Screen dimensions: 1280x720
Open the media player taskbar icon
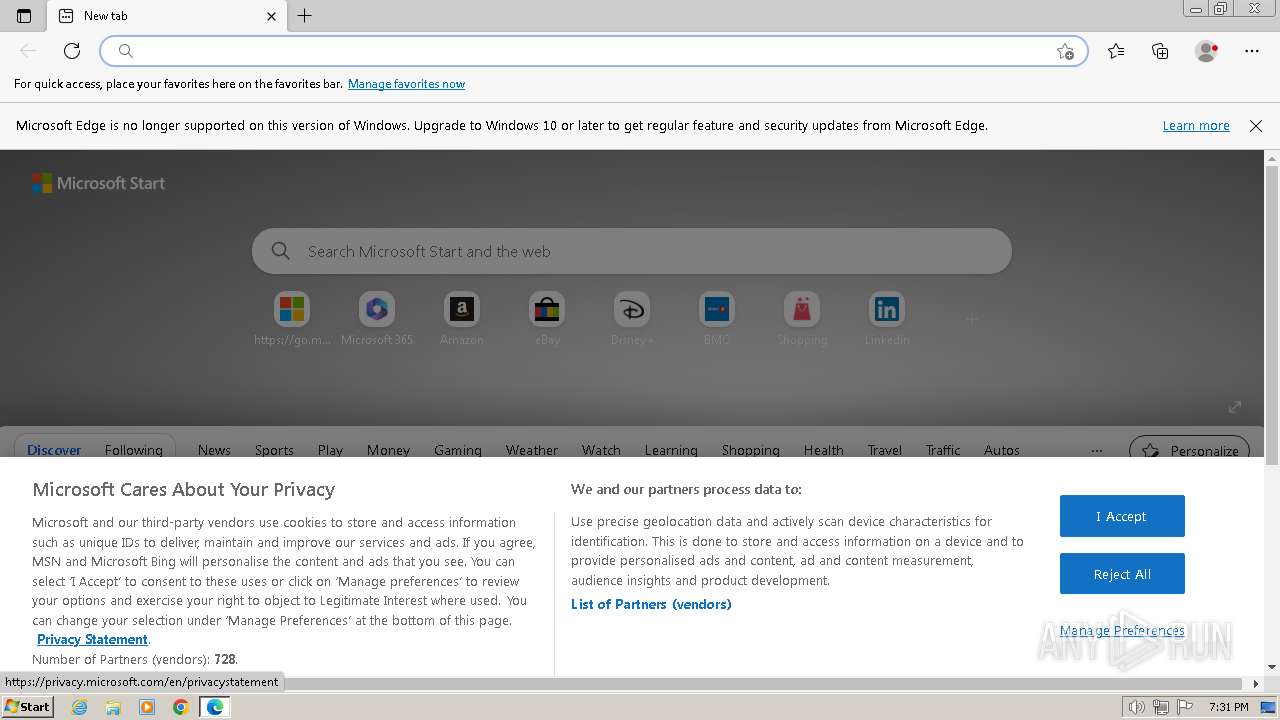pyautogui.click(x=147, y=707)
